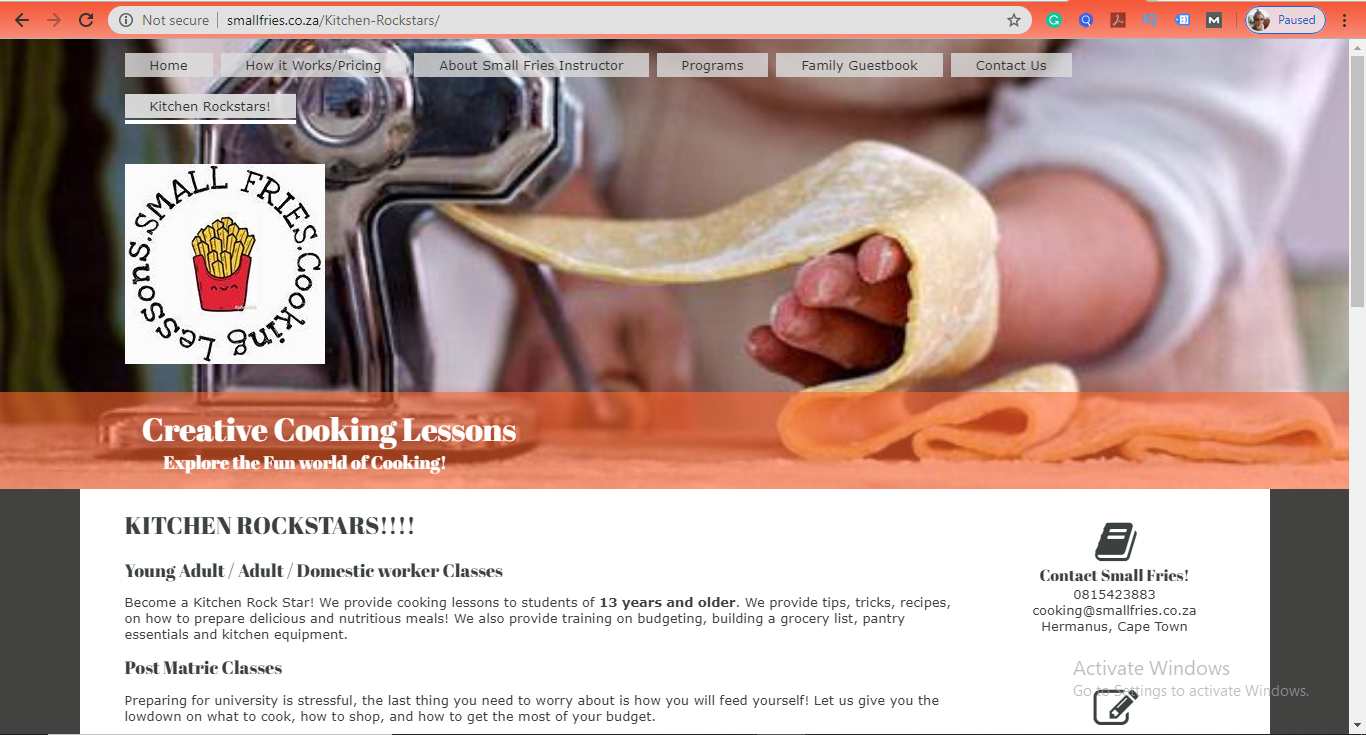1366x735 pixels.
Task: Reload the page with the refresh icon
Action: pyautogui.click(x=86, y=20)
